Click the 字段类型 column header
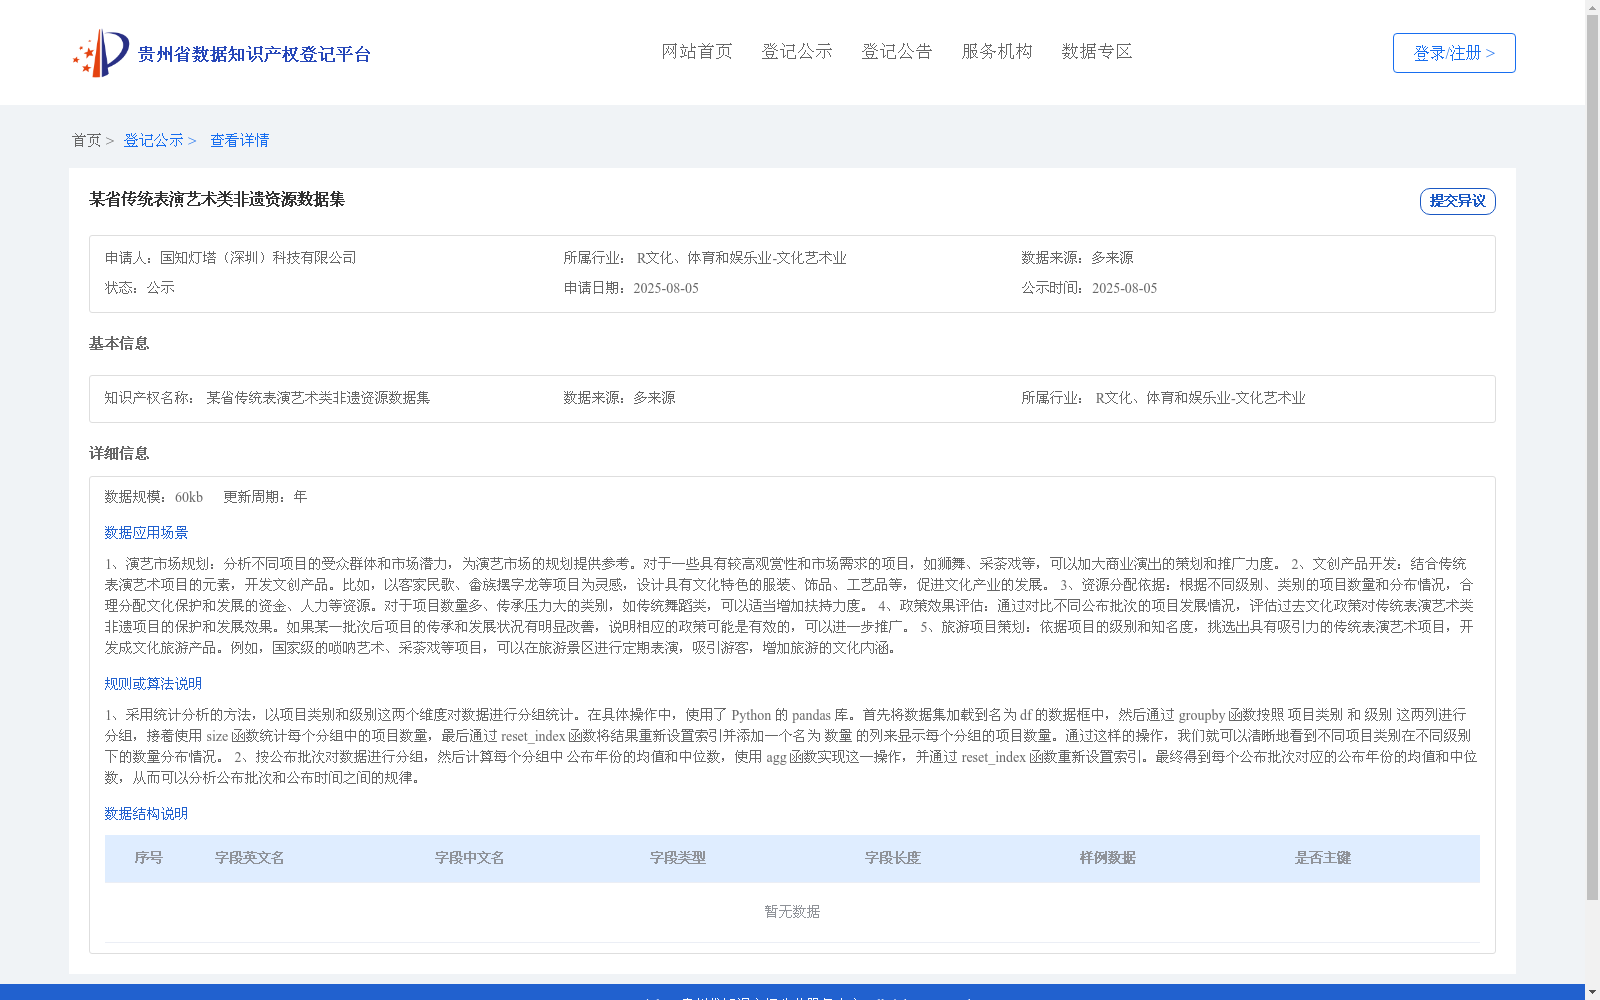 (x=678, y=858)
